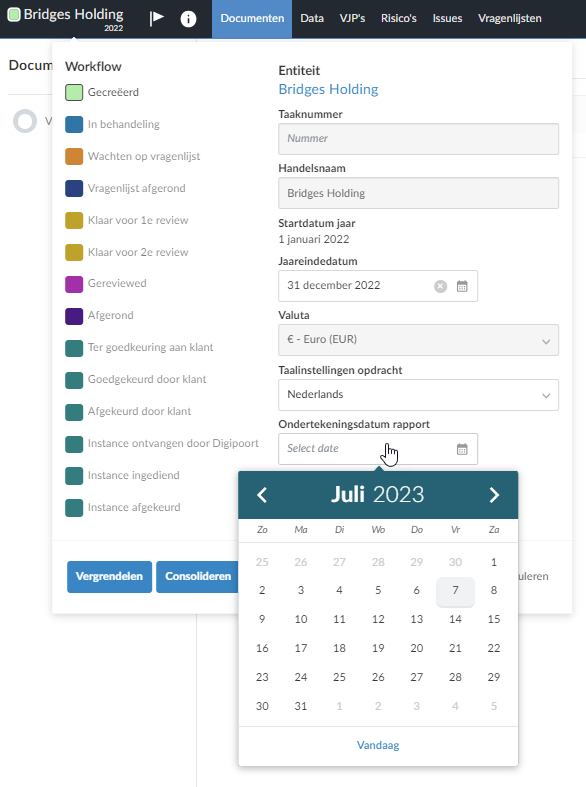This screenshot has width=586, height=787.
Task: Click the Vergrendelen button
Action: coord(109,577)
